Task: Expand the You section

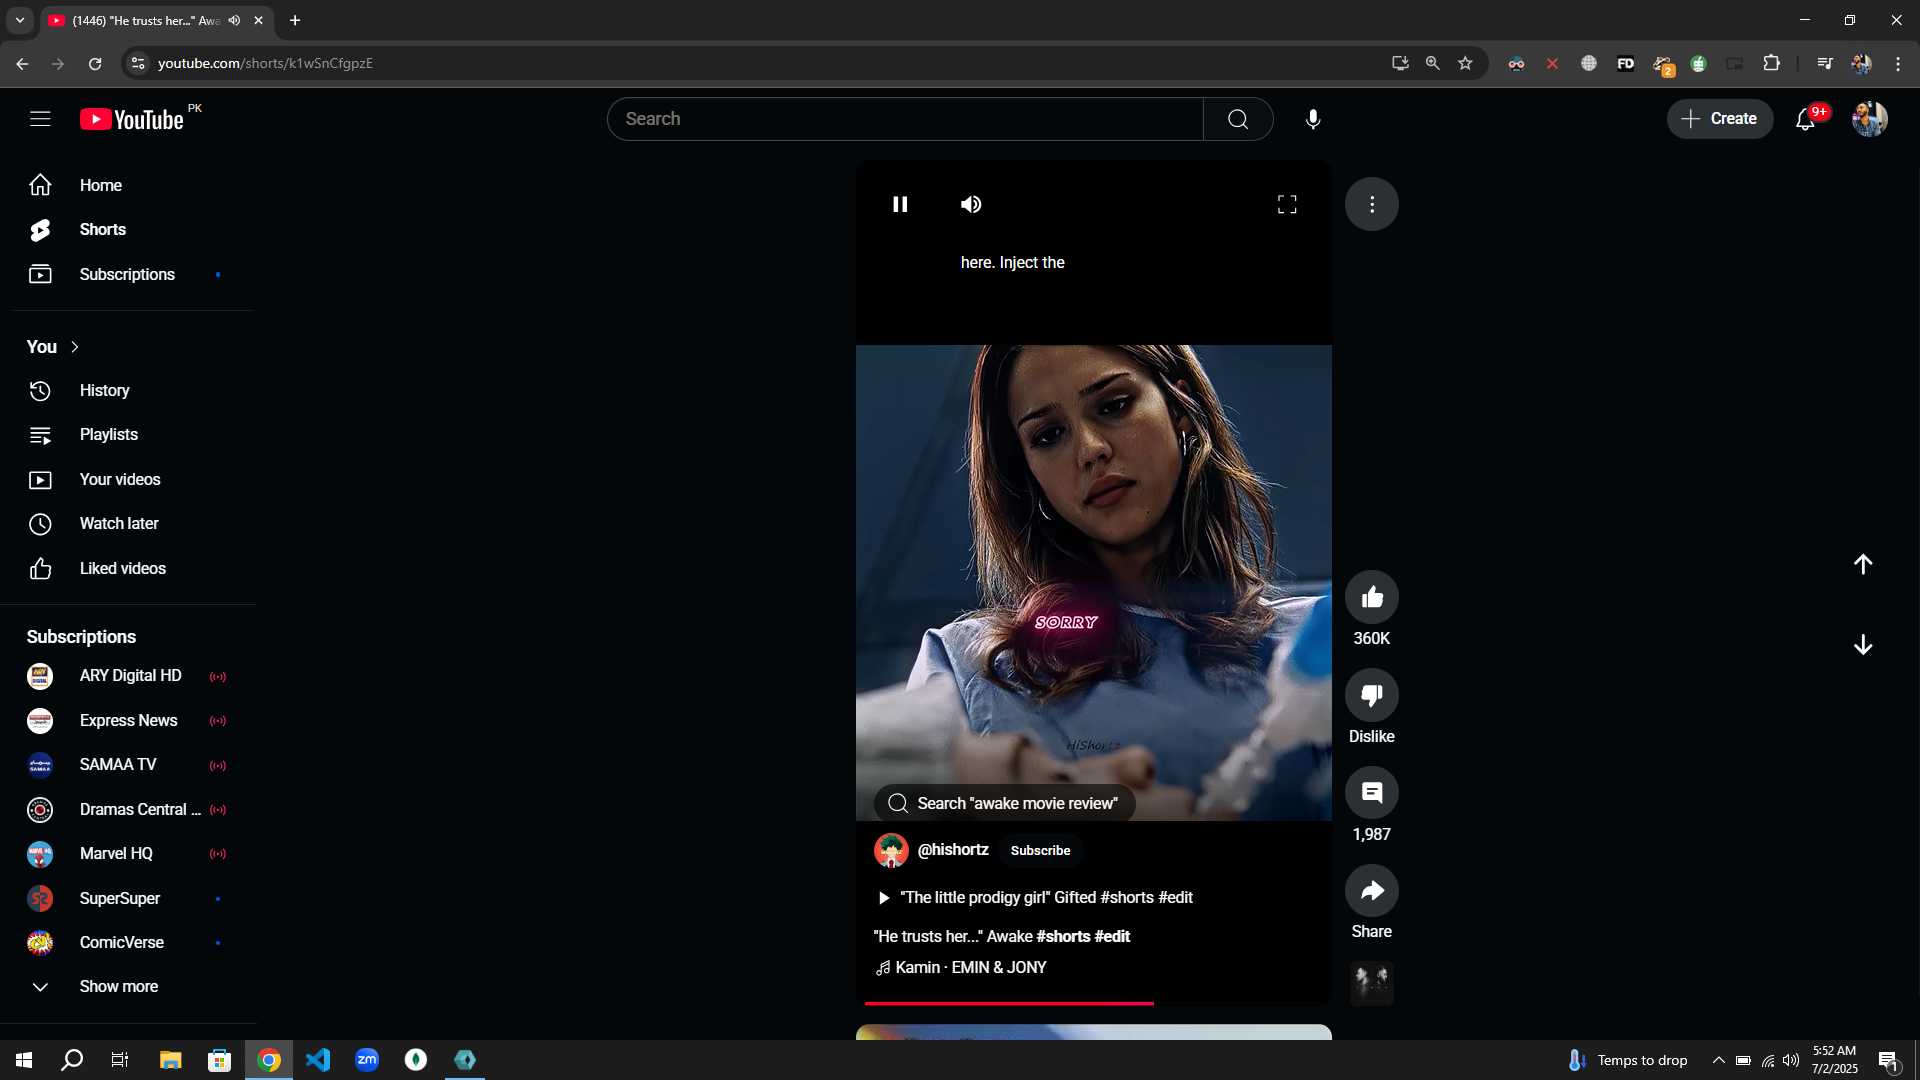Action: [x=53, y=347]
